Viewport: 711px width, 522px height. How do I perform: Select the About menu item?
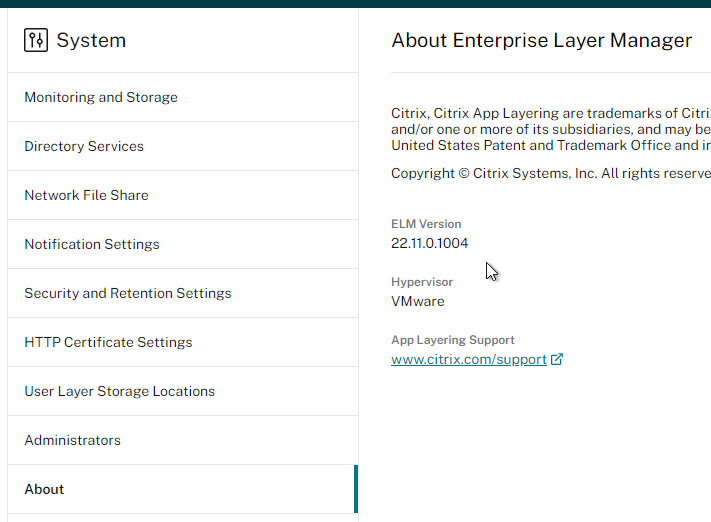click(x=183, y=489)
